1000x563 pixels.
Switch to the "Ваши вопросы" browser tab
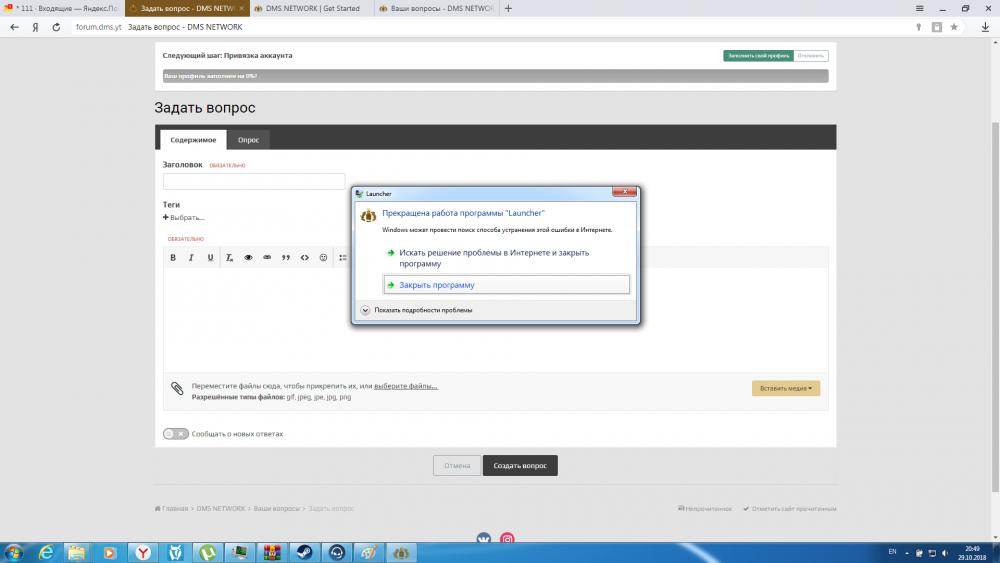click(439, 8)
